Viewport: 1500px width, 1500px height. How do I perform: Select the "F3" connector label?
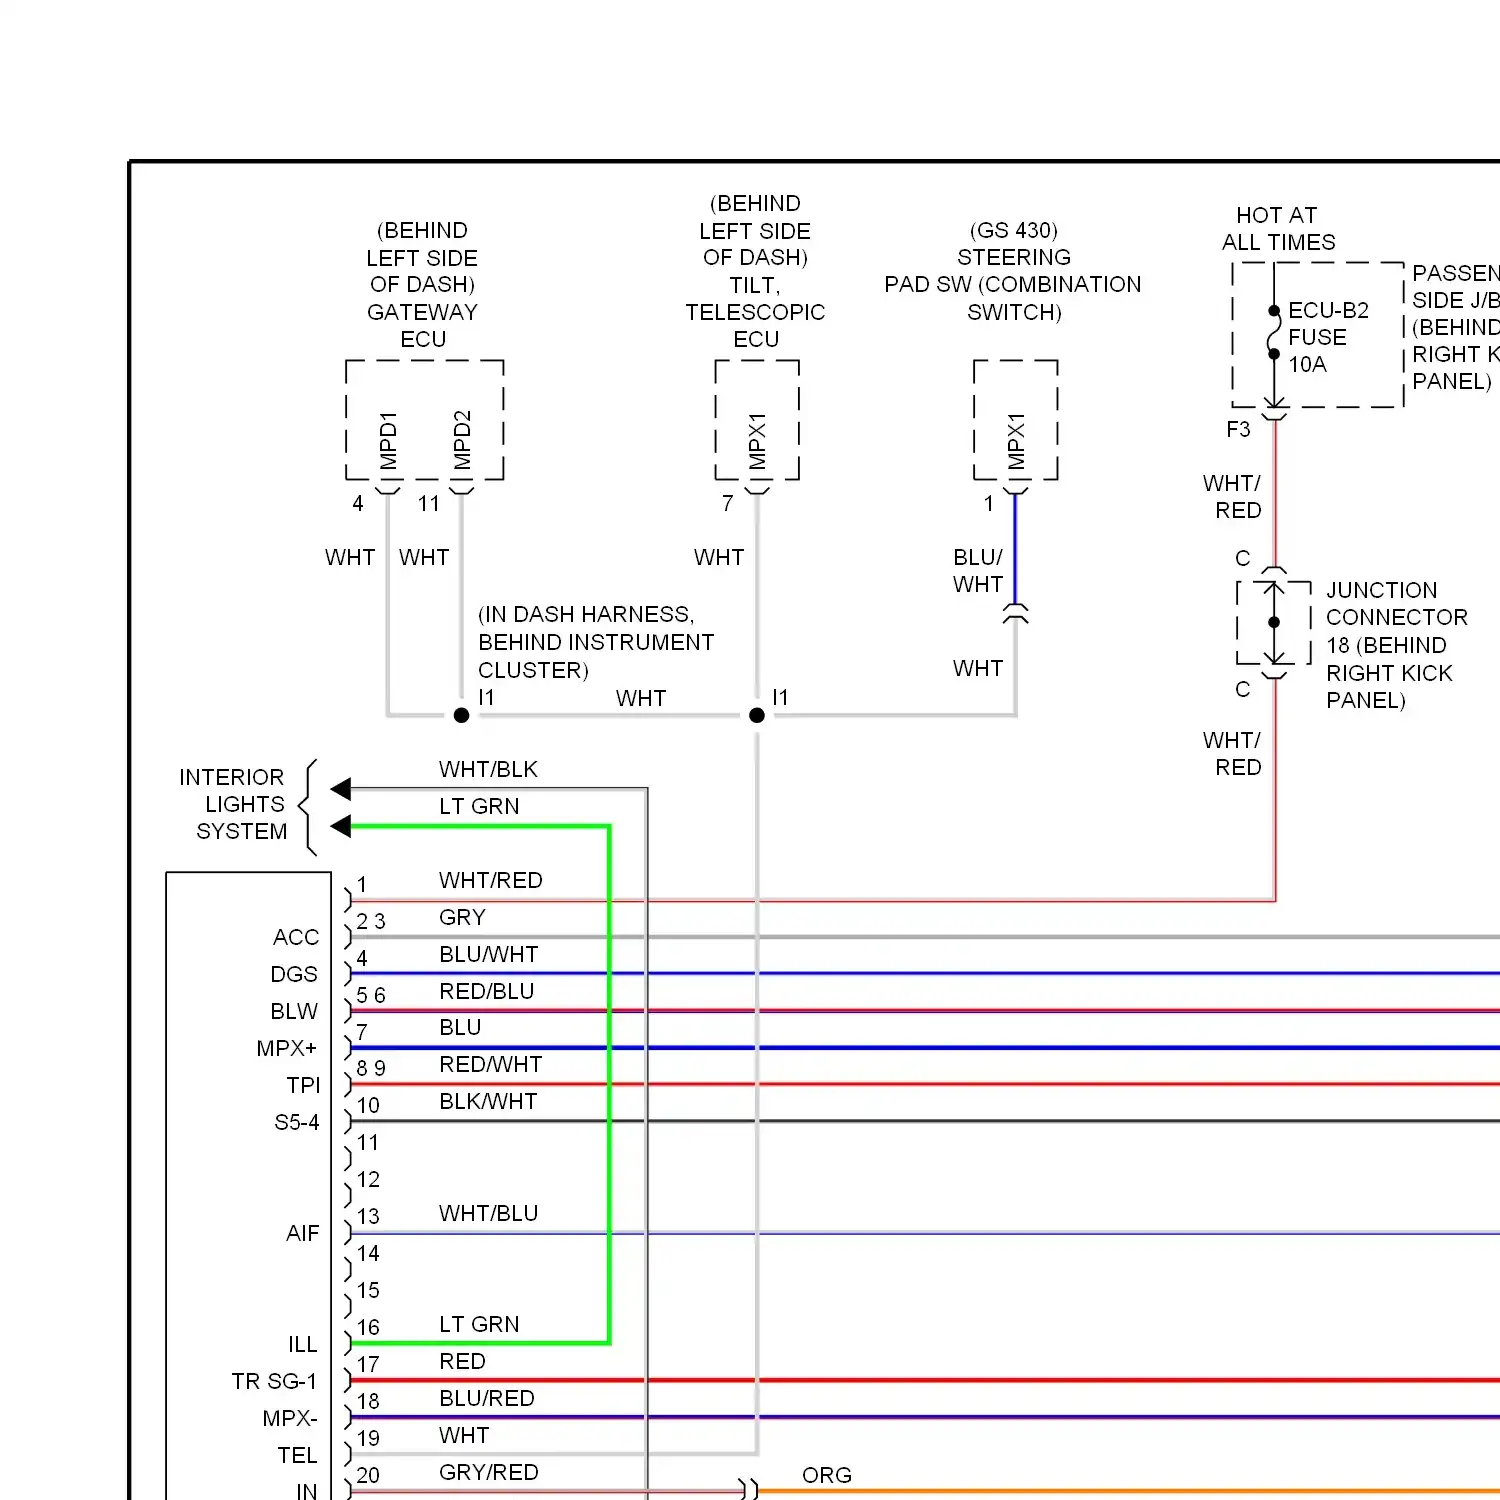point(1238,429)
